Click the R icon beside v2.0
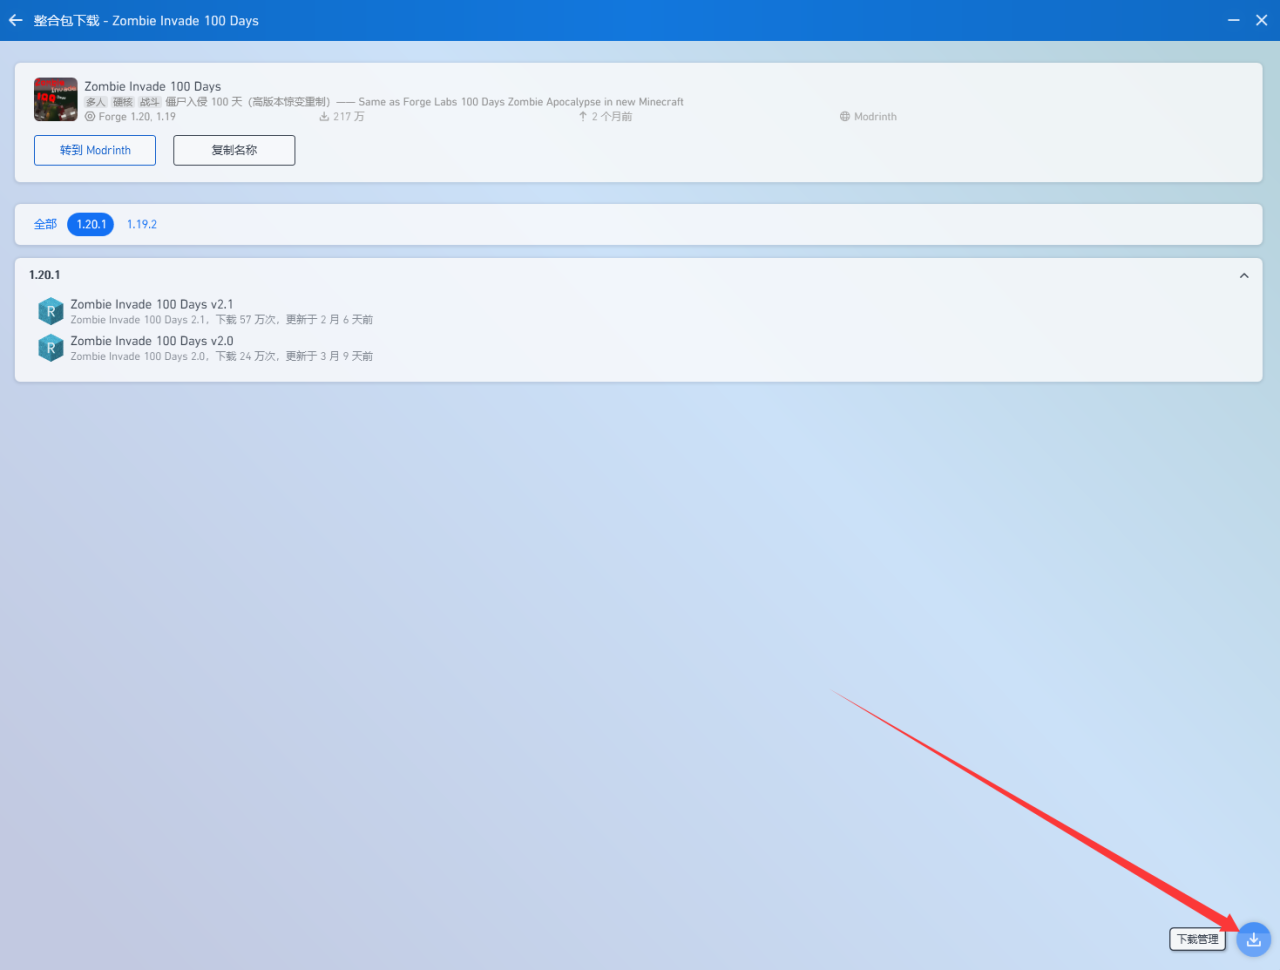Viewport: 1280px width, 970px height. pos(50,348)
